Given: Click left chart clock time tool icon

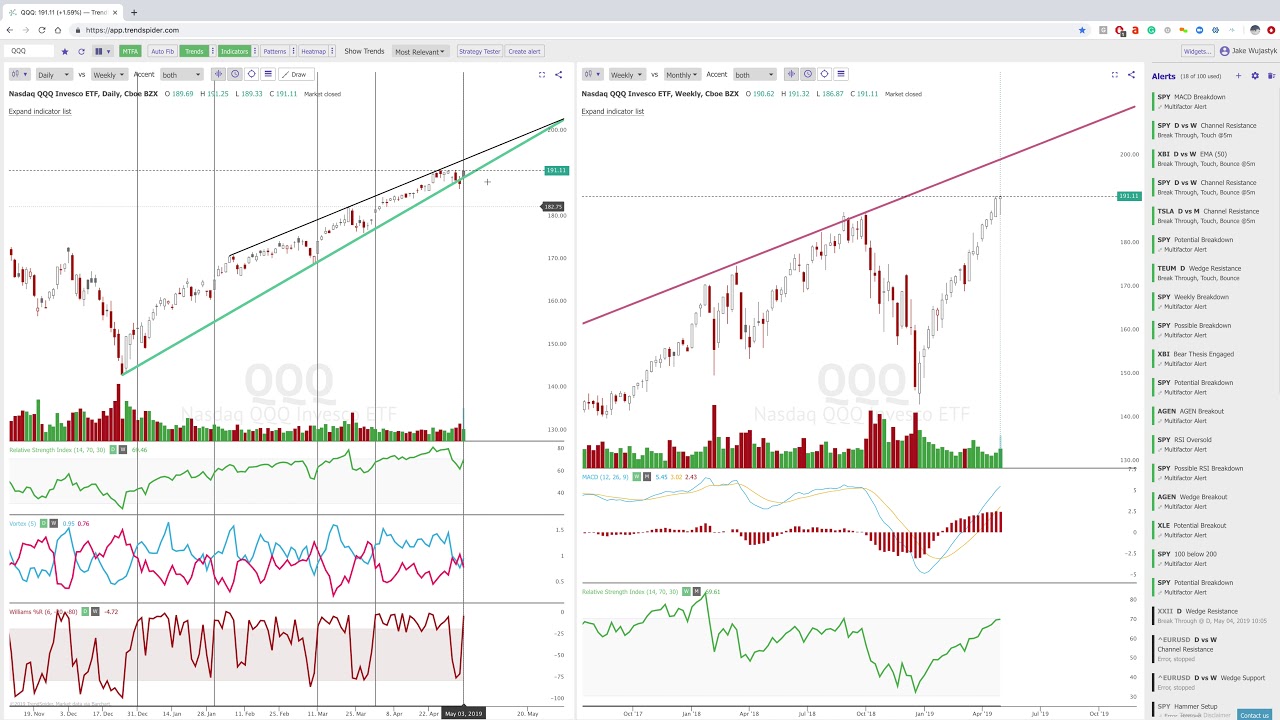Looking at the screenshot, I should coord(235,74).
